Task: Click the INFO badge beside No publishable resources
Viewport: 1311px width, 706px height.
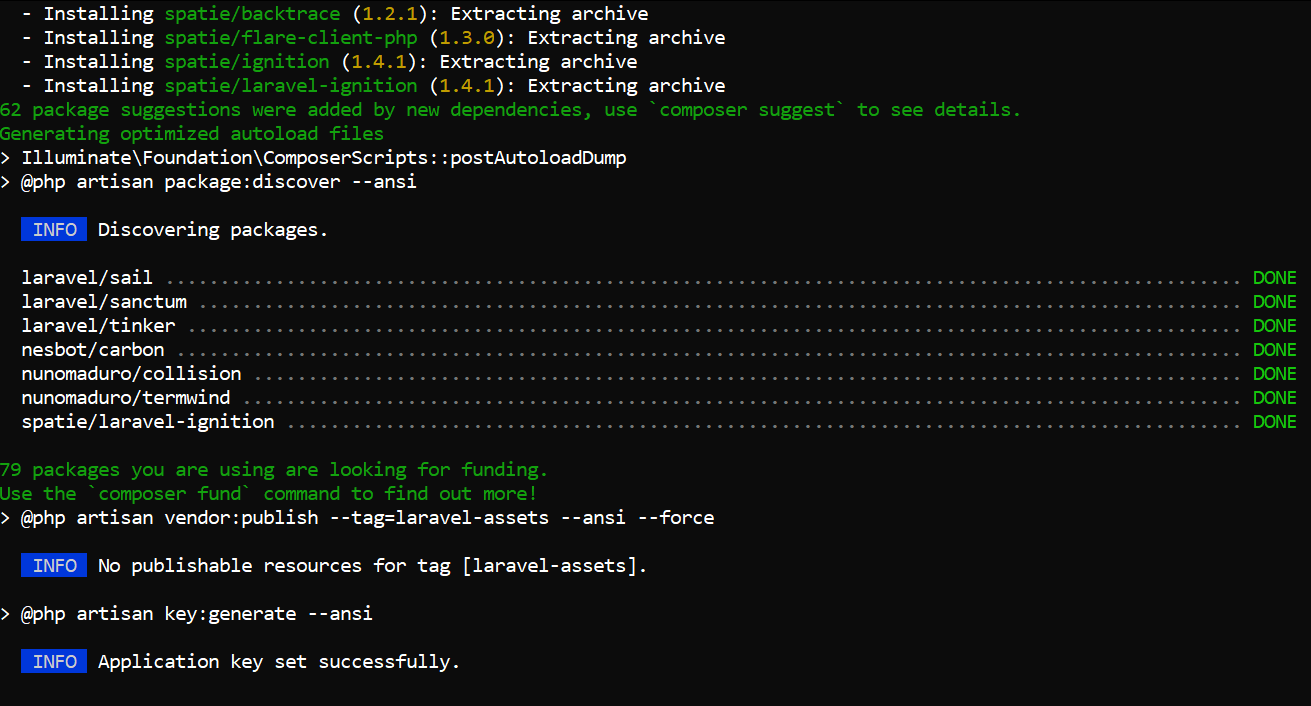Action: [x=54, y=566]
